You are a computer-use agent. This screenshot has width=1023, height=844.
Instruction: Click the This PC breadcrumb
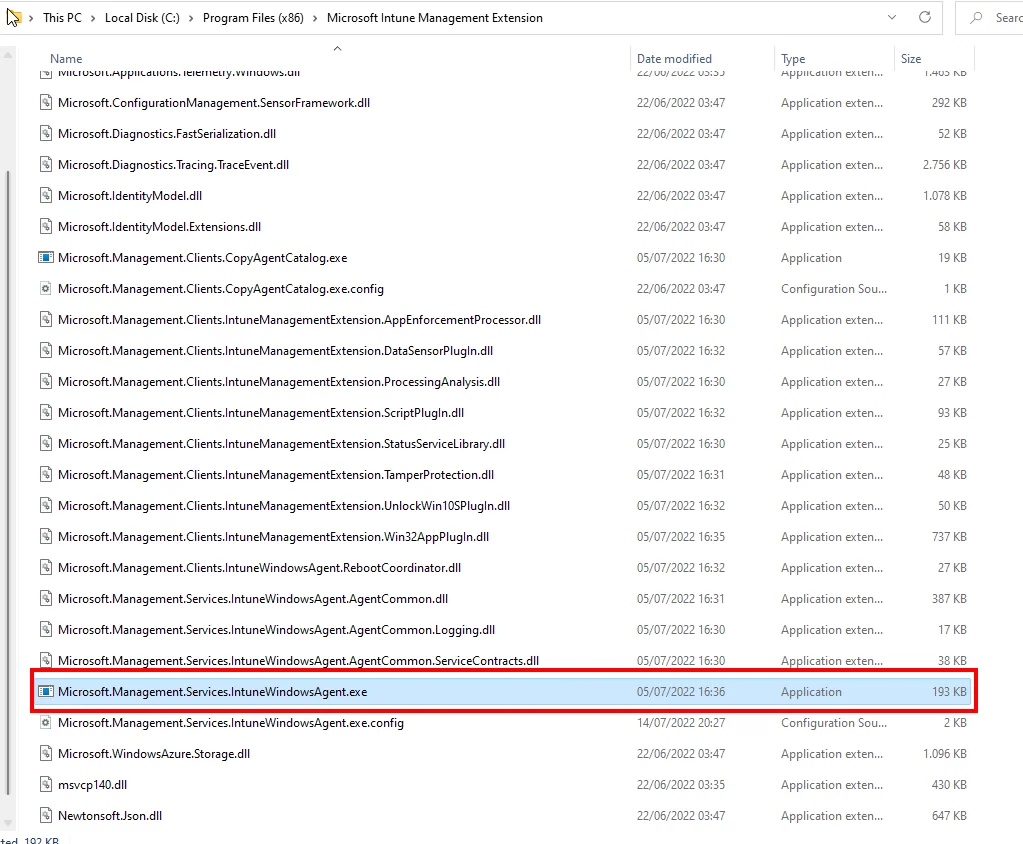click(x=63, y=18)
